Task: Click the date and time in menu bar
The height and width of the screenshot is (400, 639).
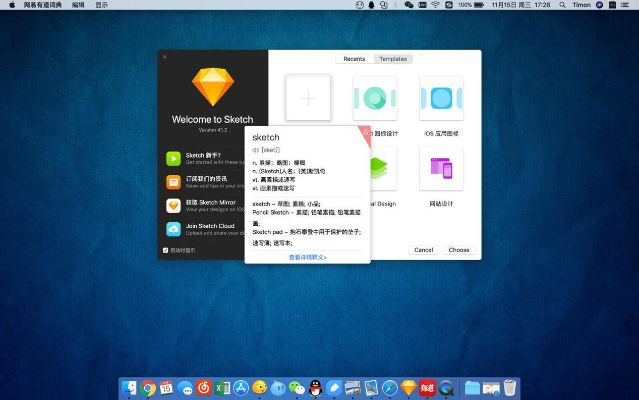Action: coord(521,5)
